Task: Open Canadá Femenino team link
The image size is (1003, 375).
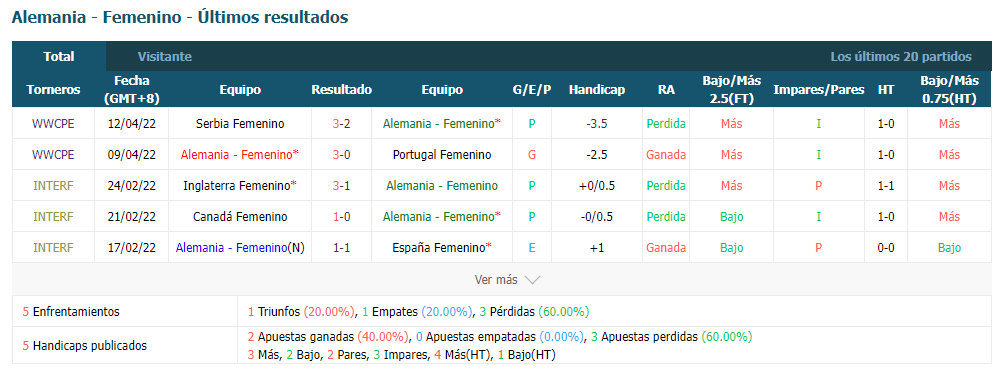Action: pos(240,216)
